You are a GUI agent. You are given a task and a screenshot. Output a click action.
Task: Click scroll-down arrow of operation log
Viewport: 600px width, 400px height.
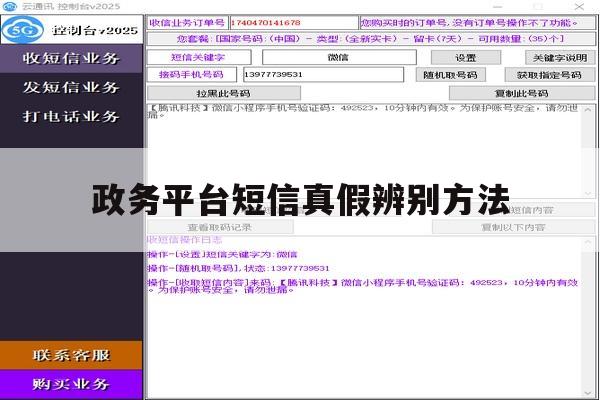588,393
